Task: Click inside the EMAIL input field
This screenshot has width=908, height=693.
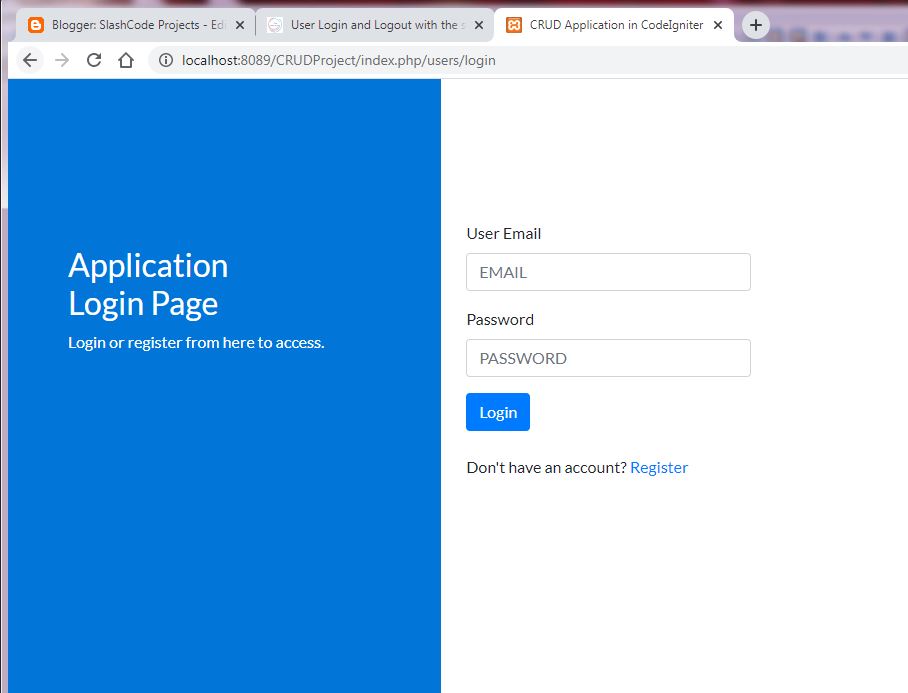Action: tap(608, 272)
